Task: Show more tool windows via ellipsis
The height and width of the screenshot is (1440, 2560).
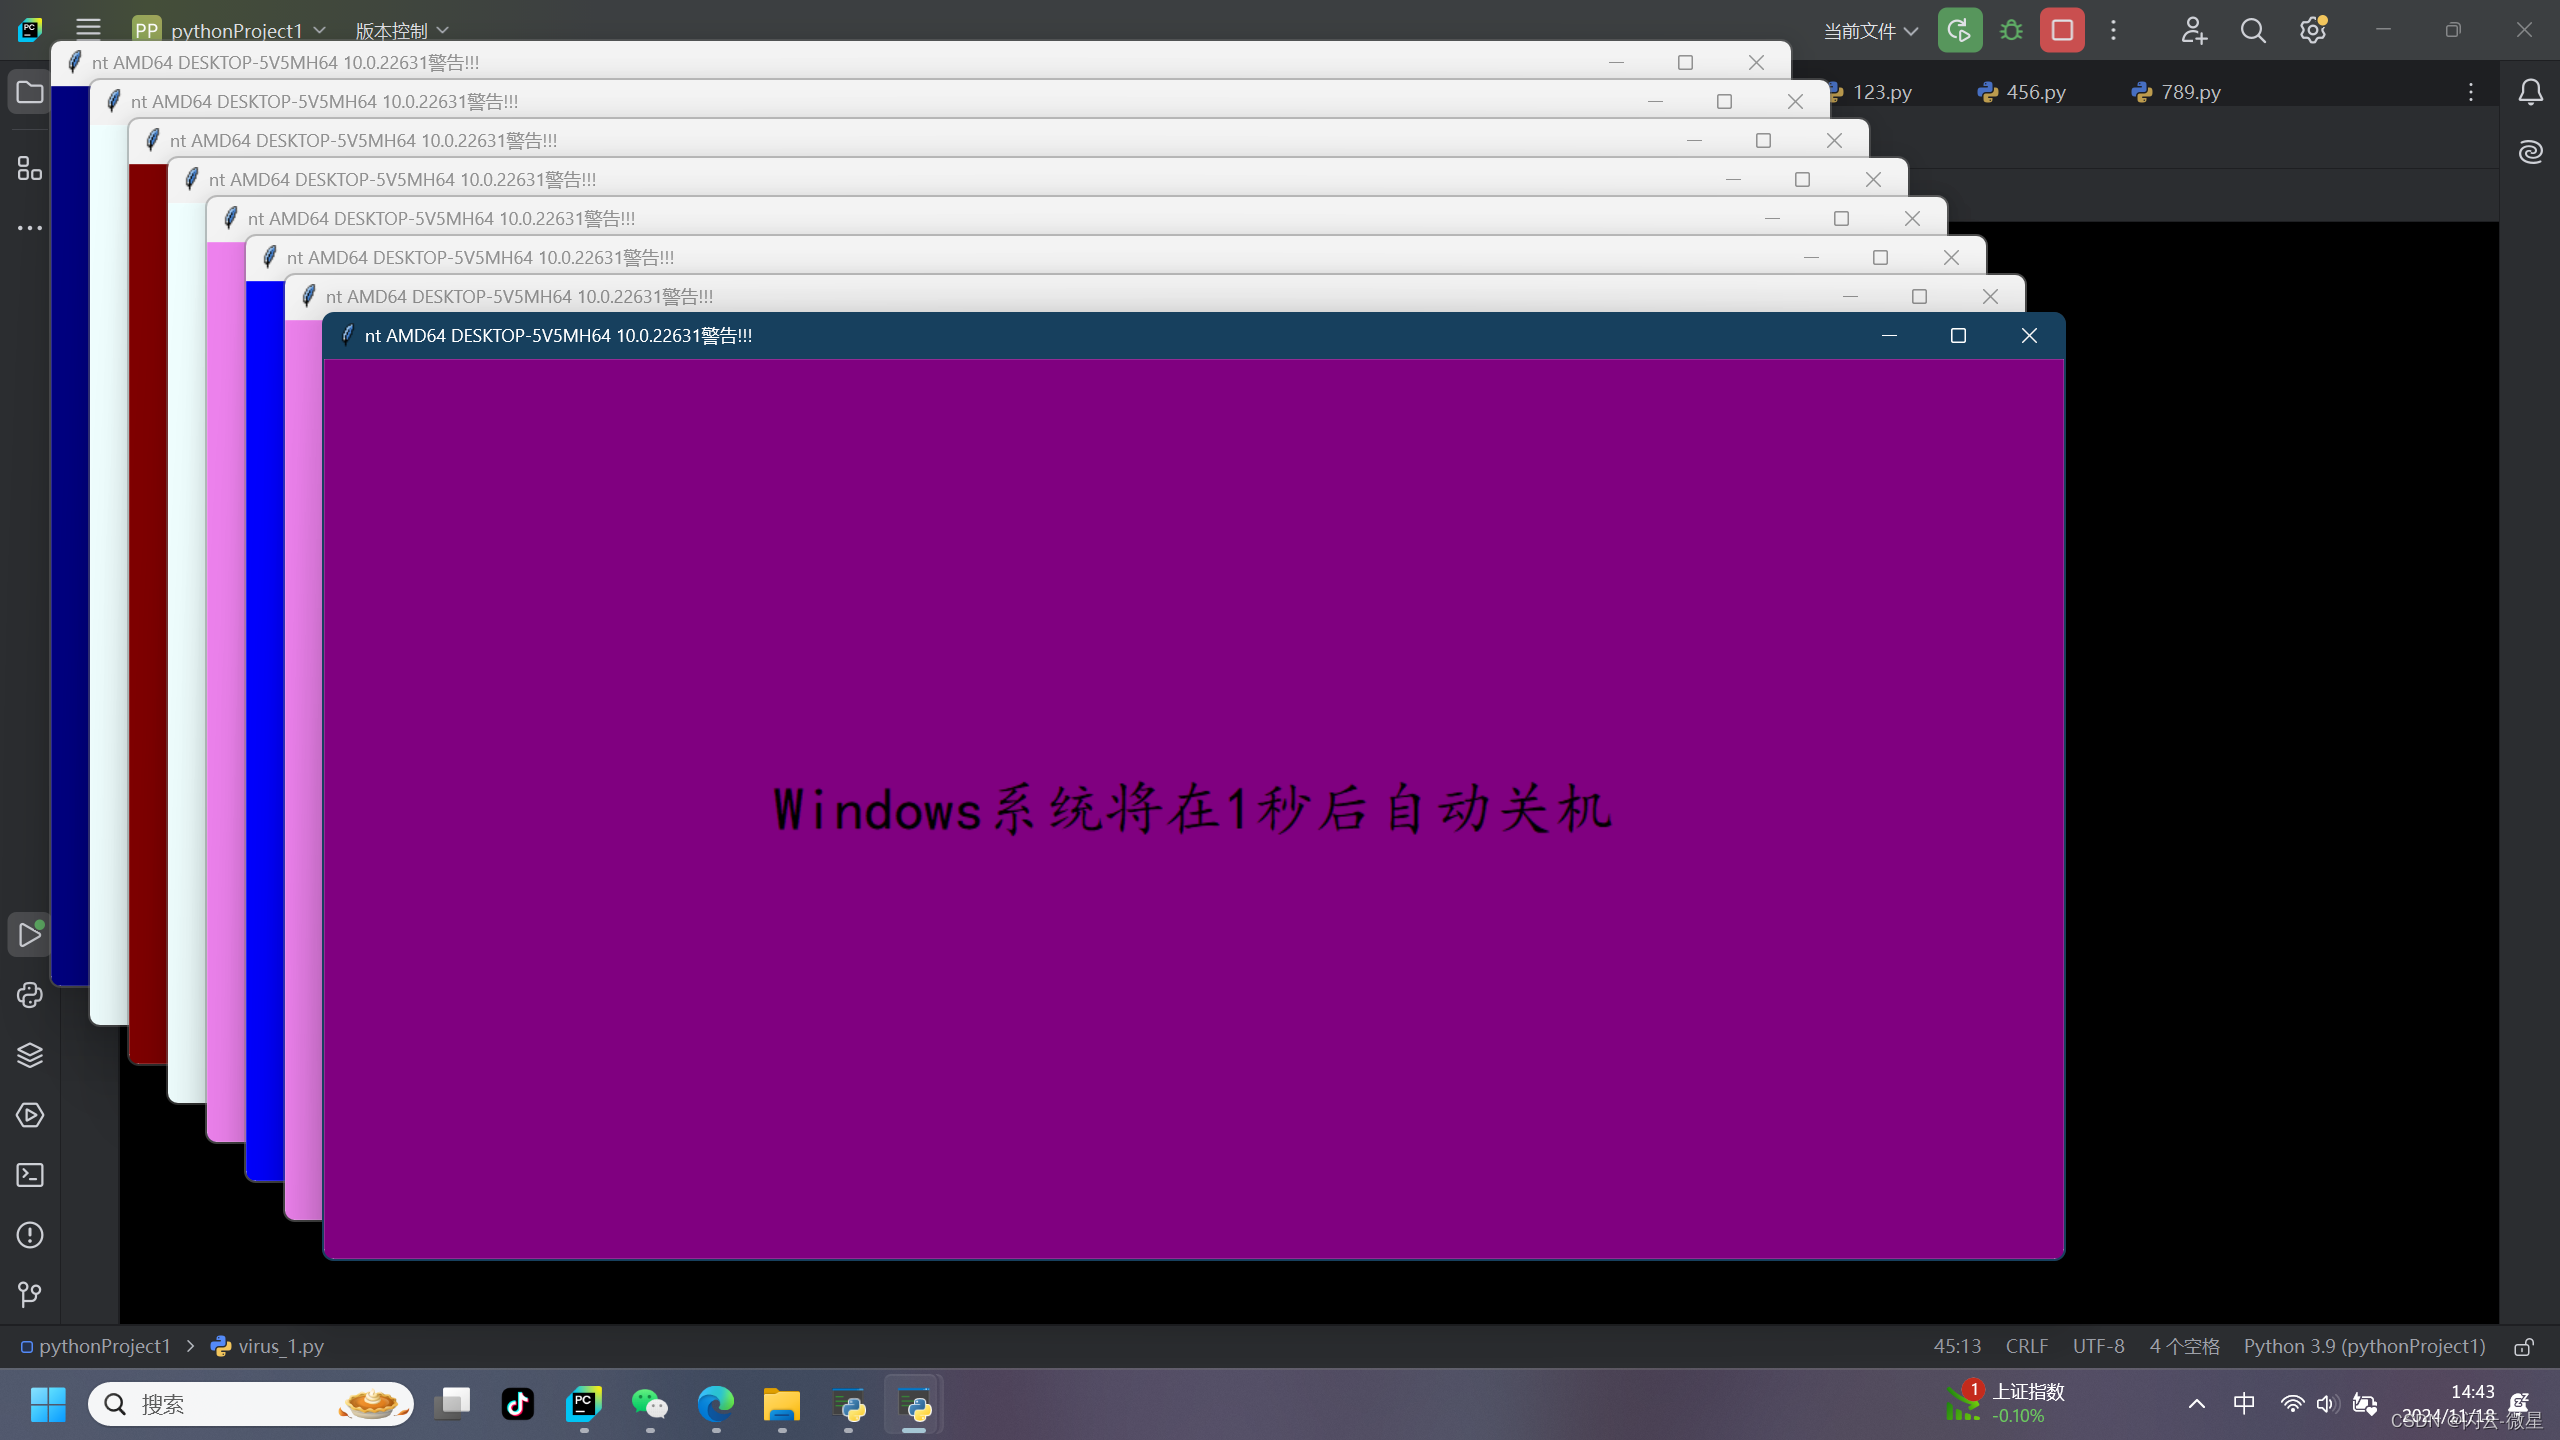Action: click(29, 228)
